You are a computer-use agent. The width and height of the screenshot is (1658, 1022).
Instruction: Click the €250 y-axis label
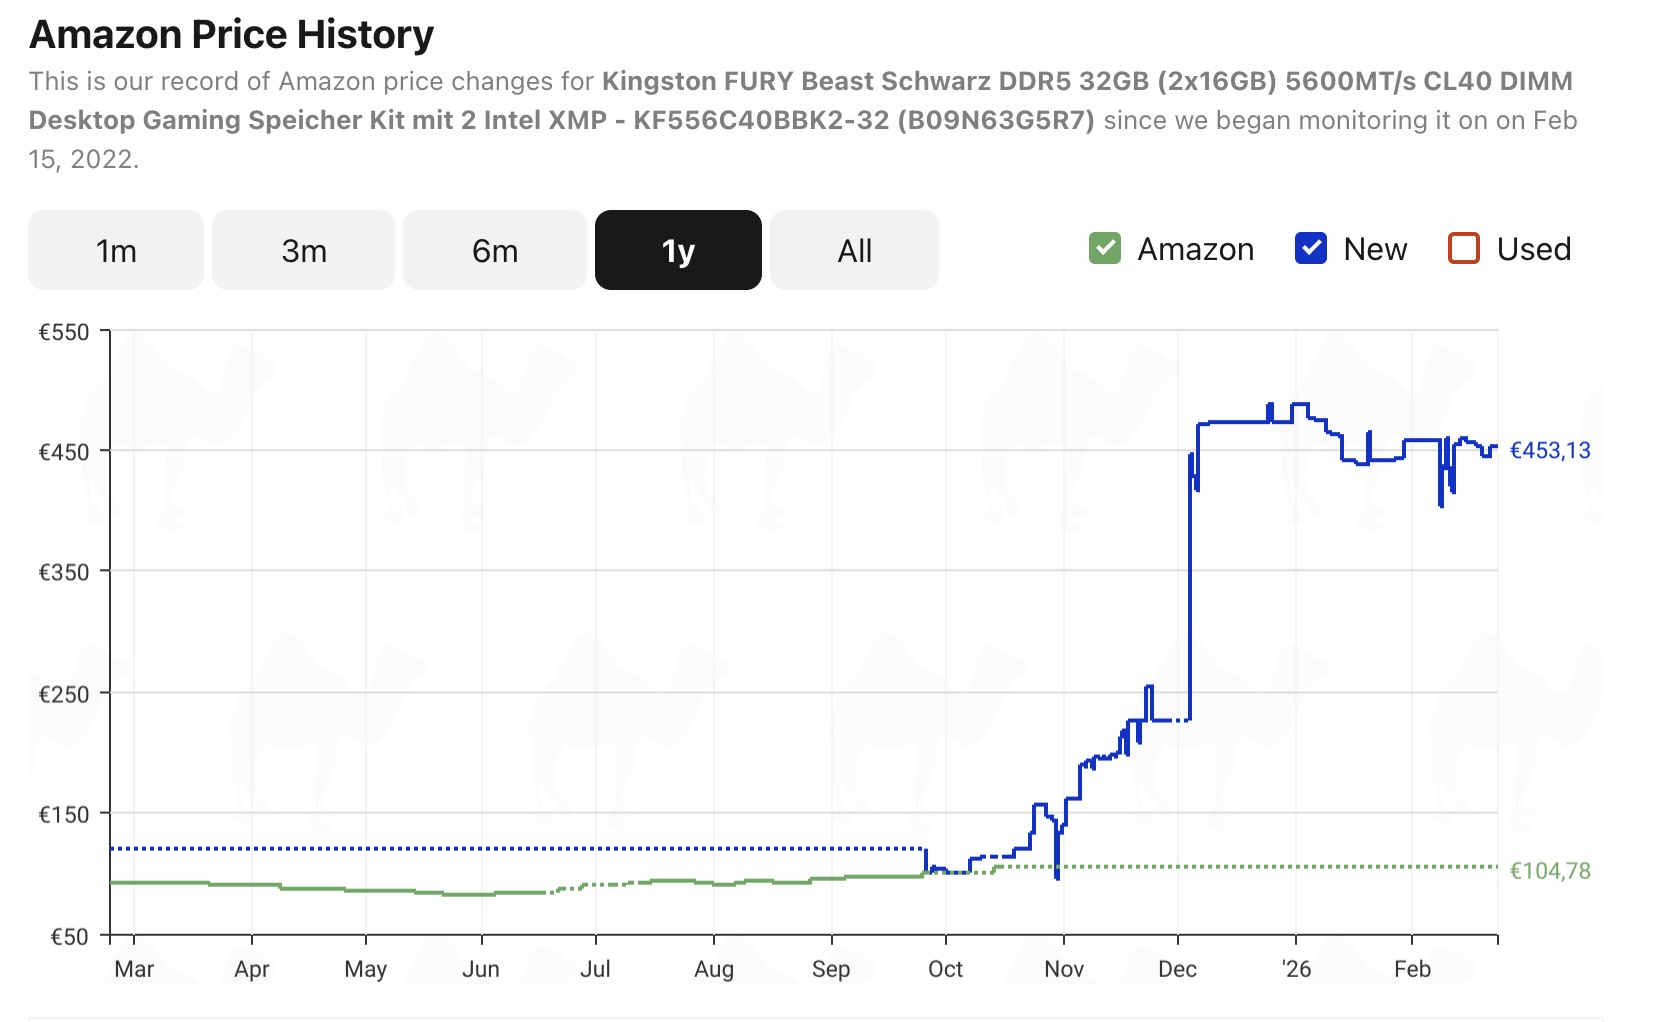pyautogui.click(x=64, y=694)
